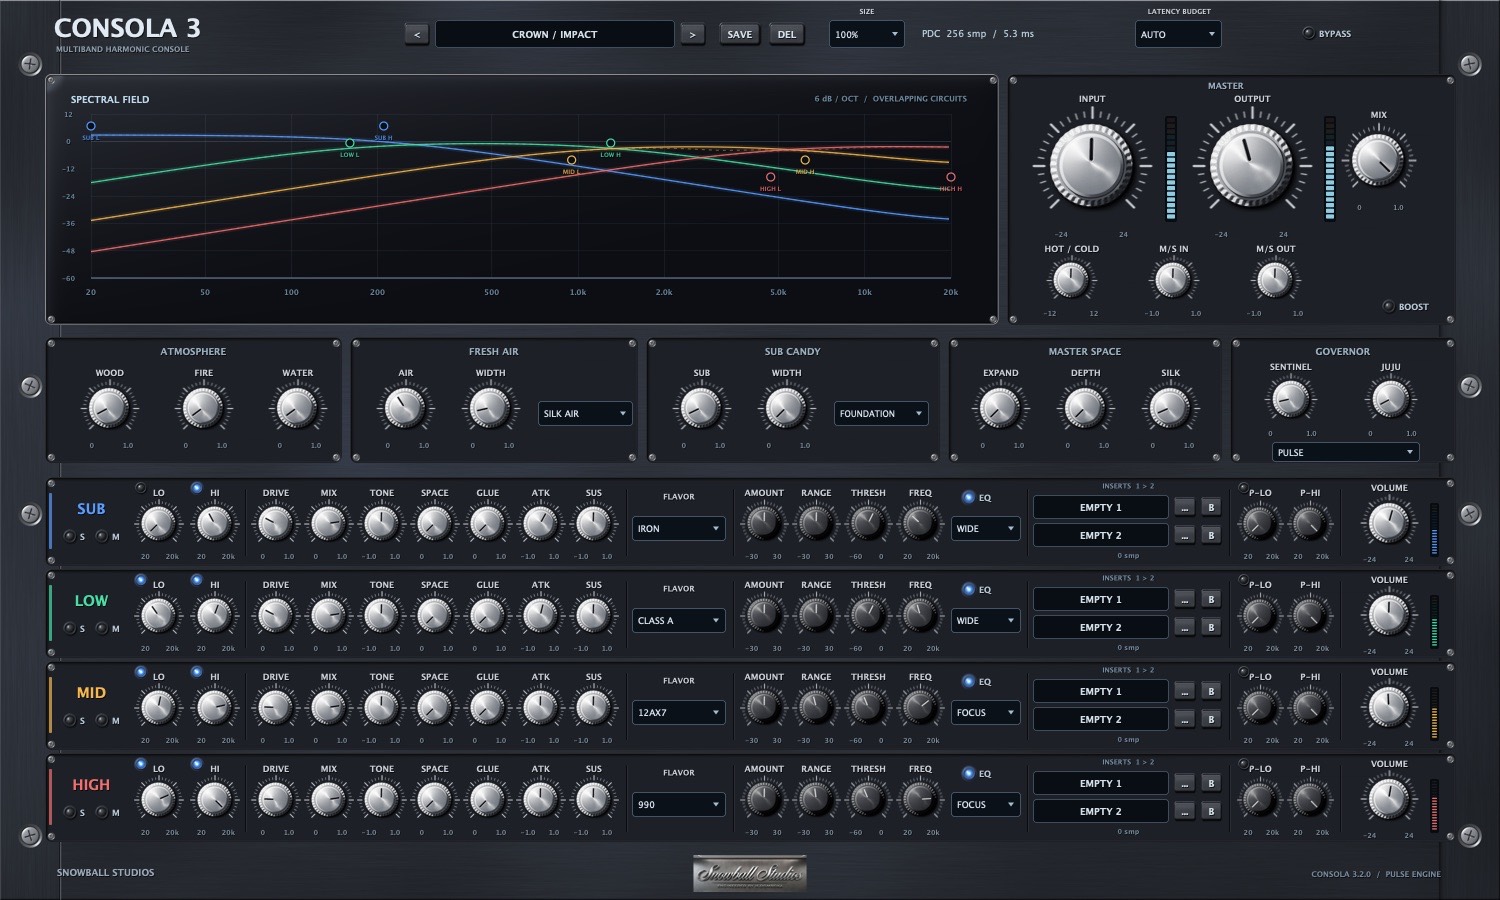Open the SILK AIR dropdown in Fresh Air

585,413
